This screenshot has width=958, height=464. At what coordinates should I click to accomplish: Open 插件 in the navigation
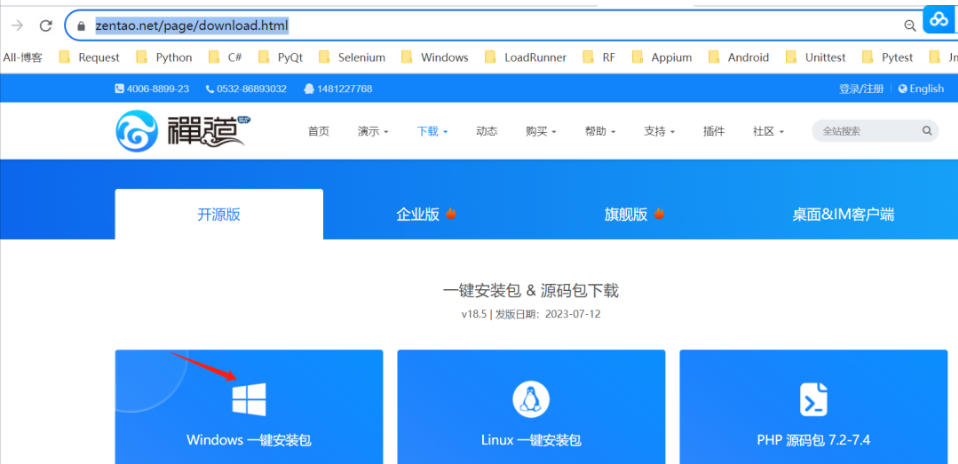coord(714,131)
